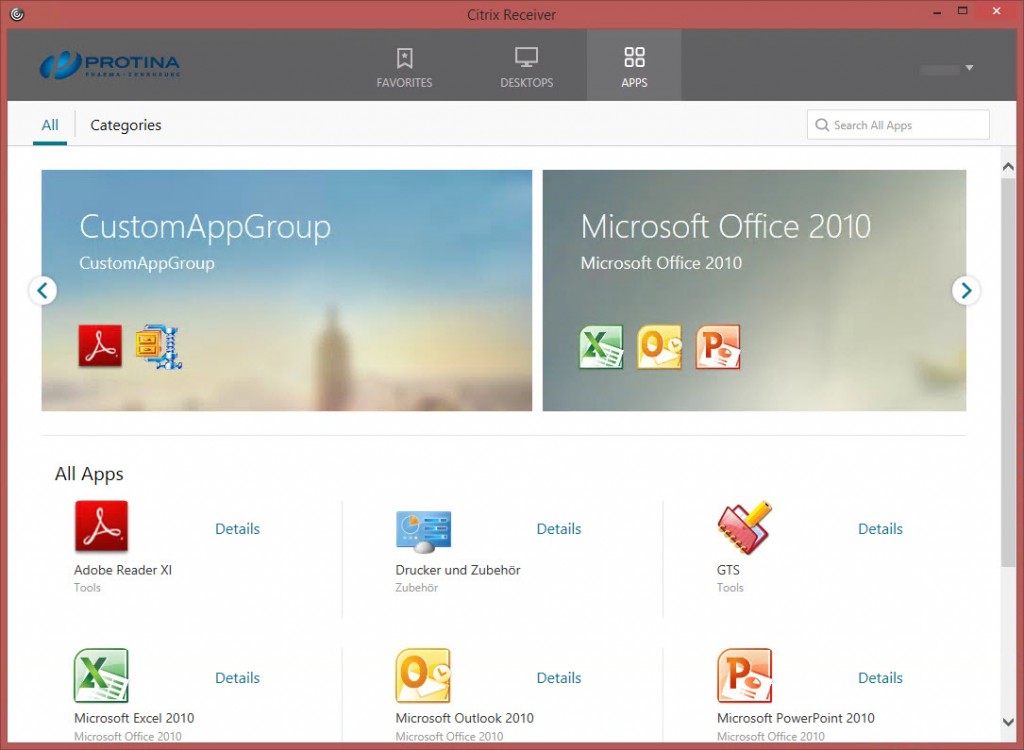This screenshot has width=1024, height=750.
Task: Select the Categories tab
Action: [125, 125]
